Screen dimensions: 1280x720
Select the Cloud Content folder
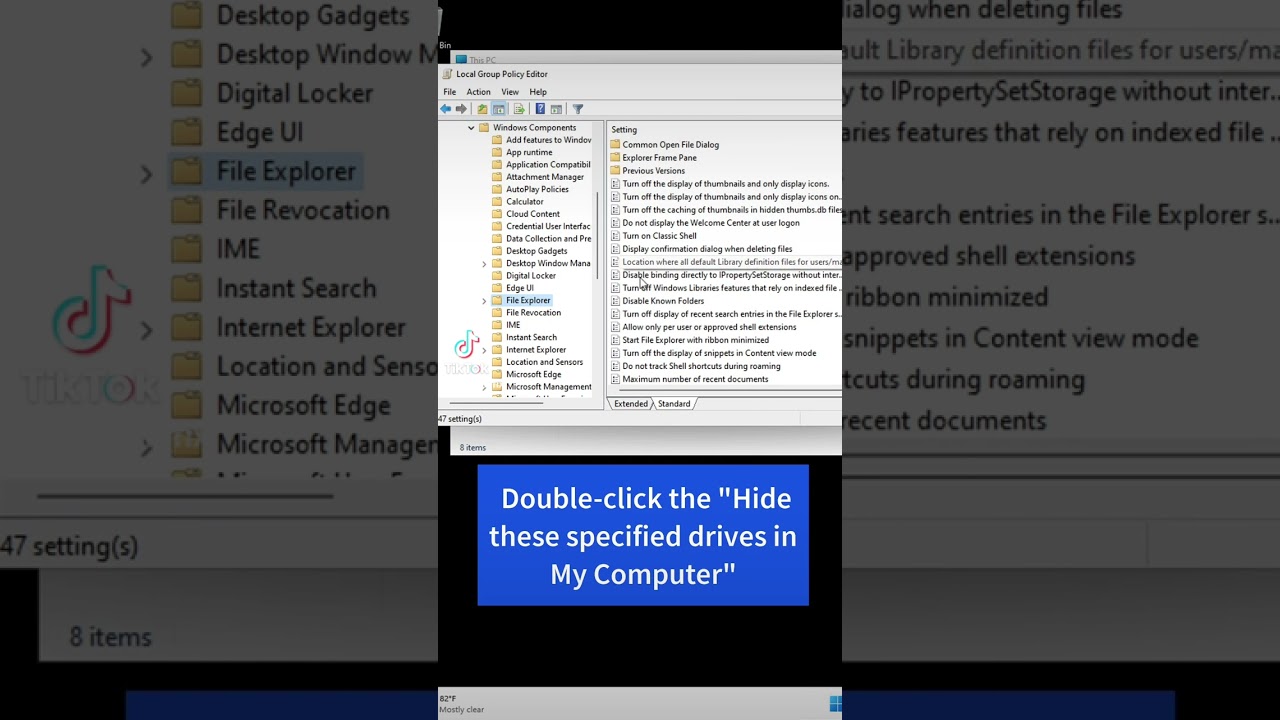[526, 214]
